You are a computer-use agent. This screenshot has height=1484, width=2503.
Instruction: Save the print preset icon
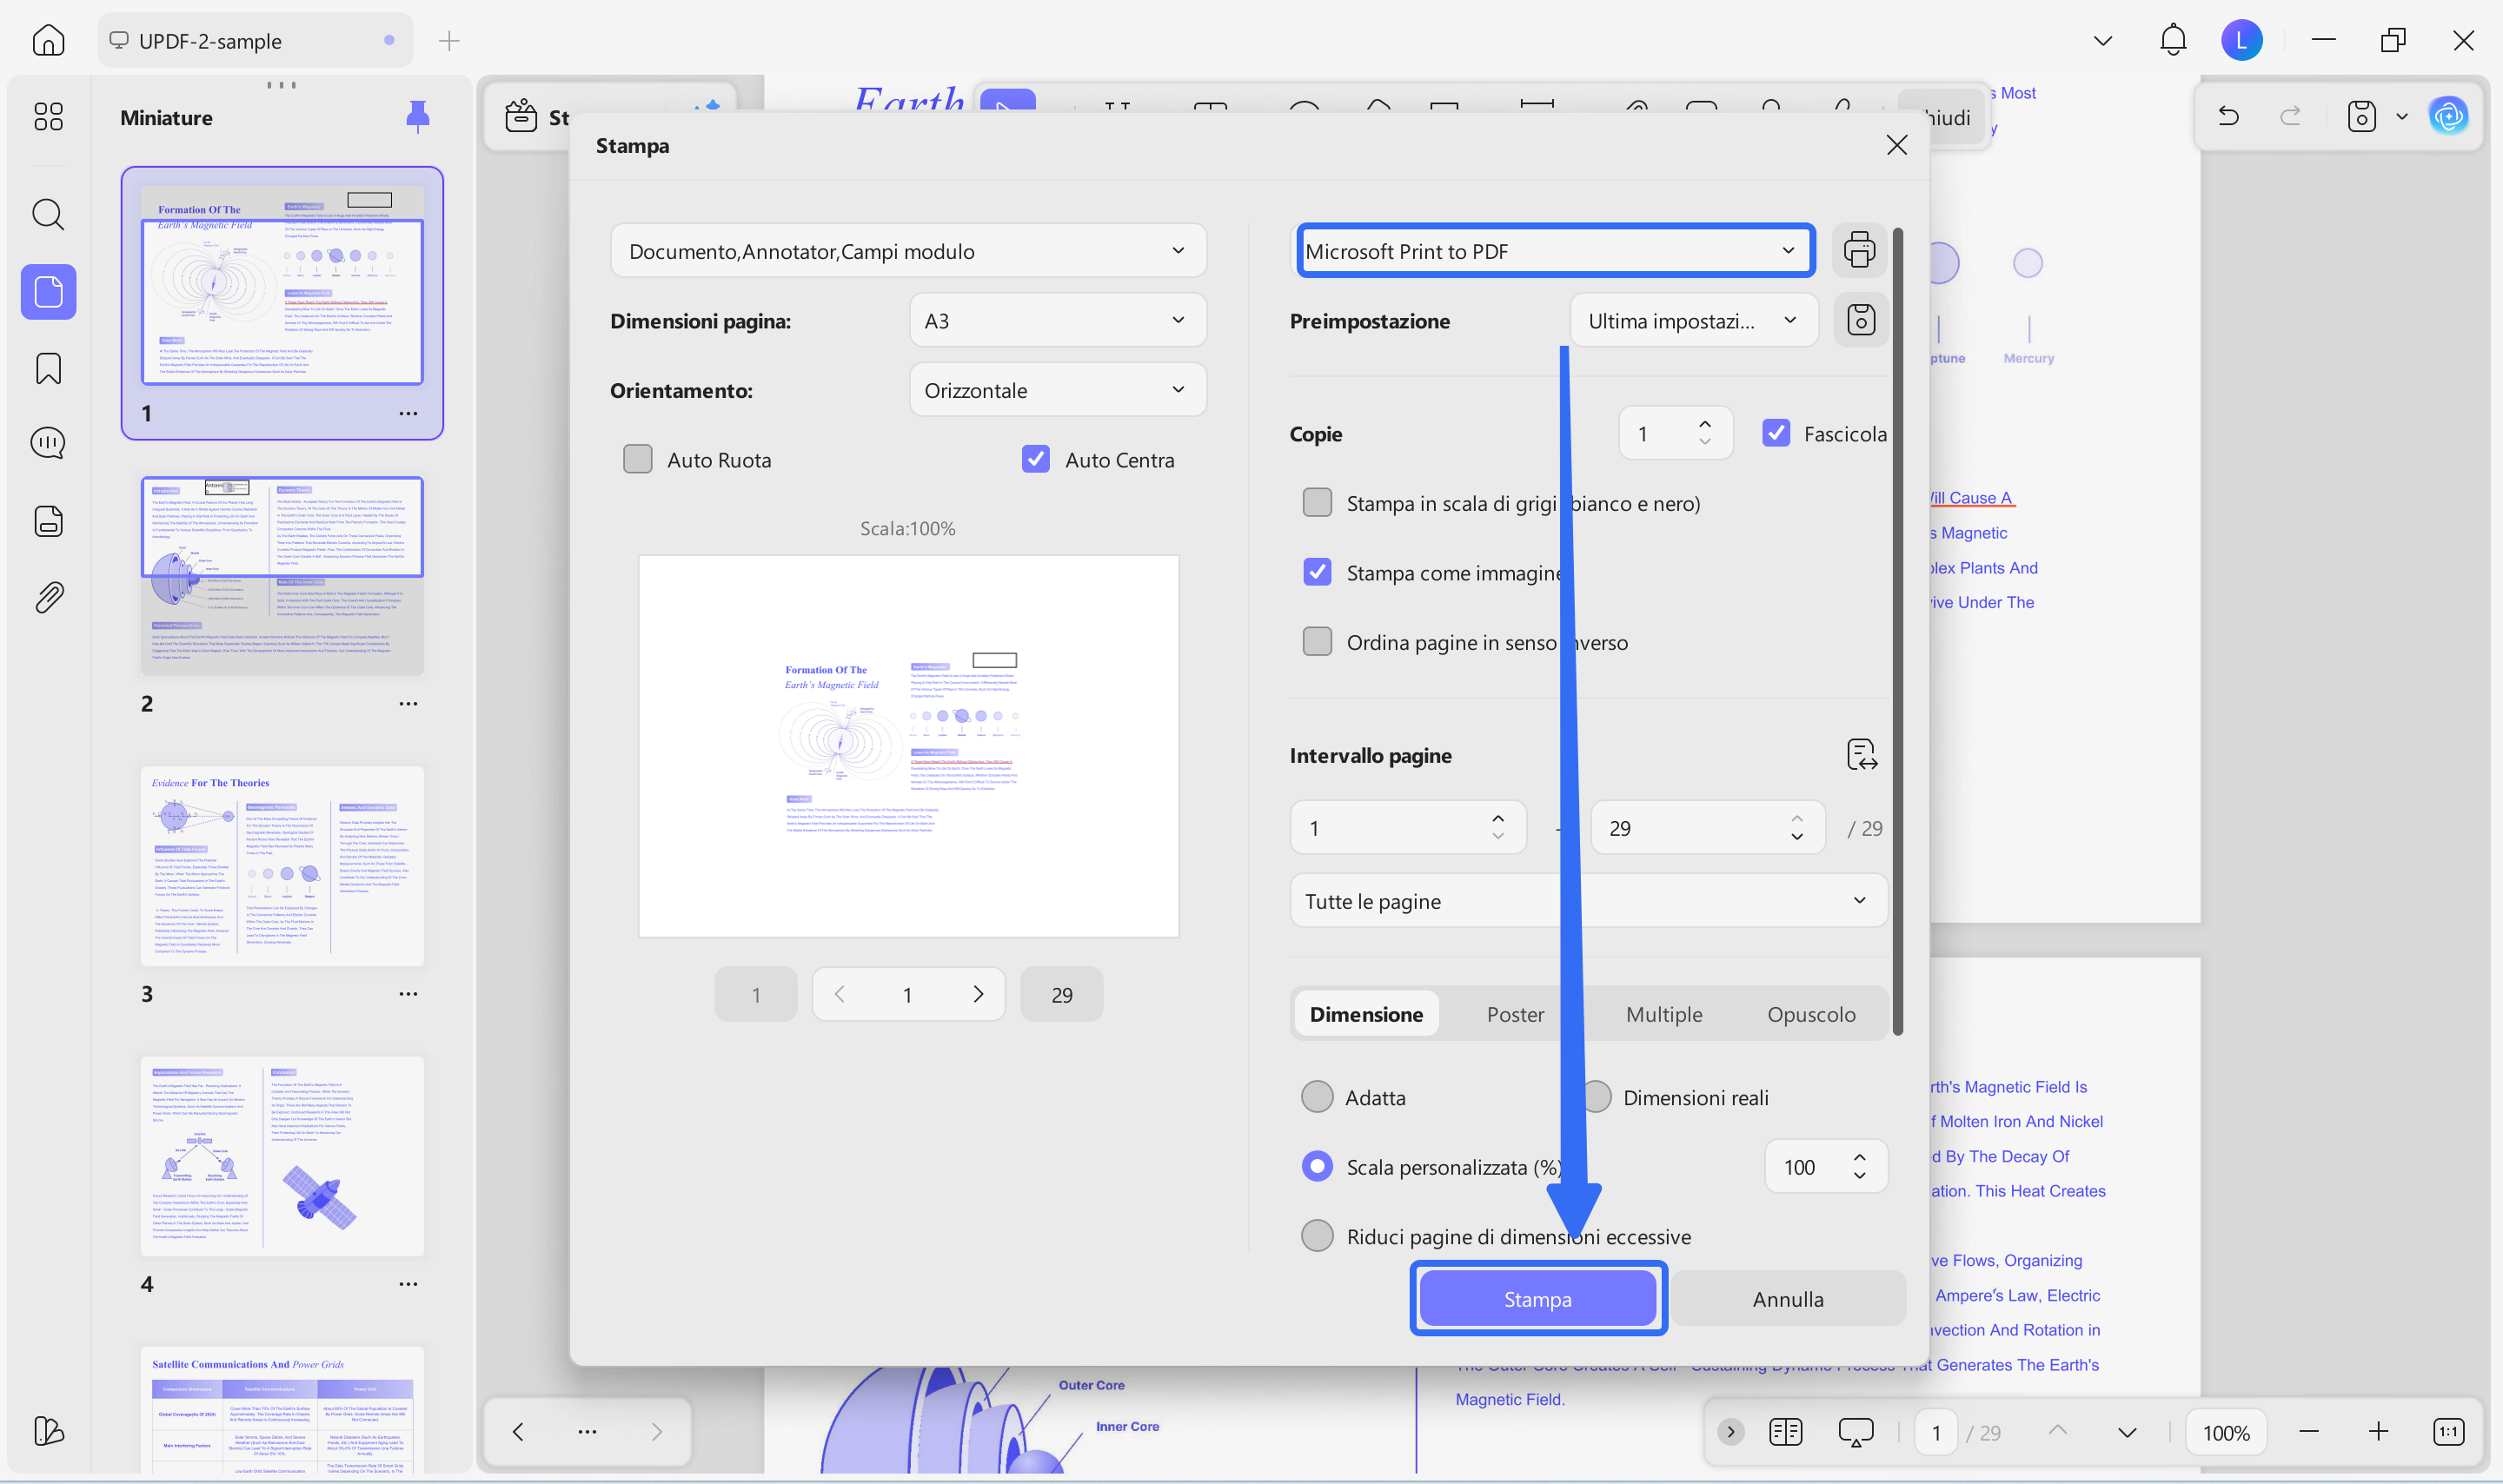[x=1860, y=320]
